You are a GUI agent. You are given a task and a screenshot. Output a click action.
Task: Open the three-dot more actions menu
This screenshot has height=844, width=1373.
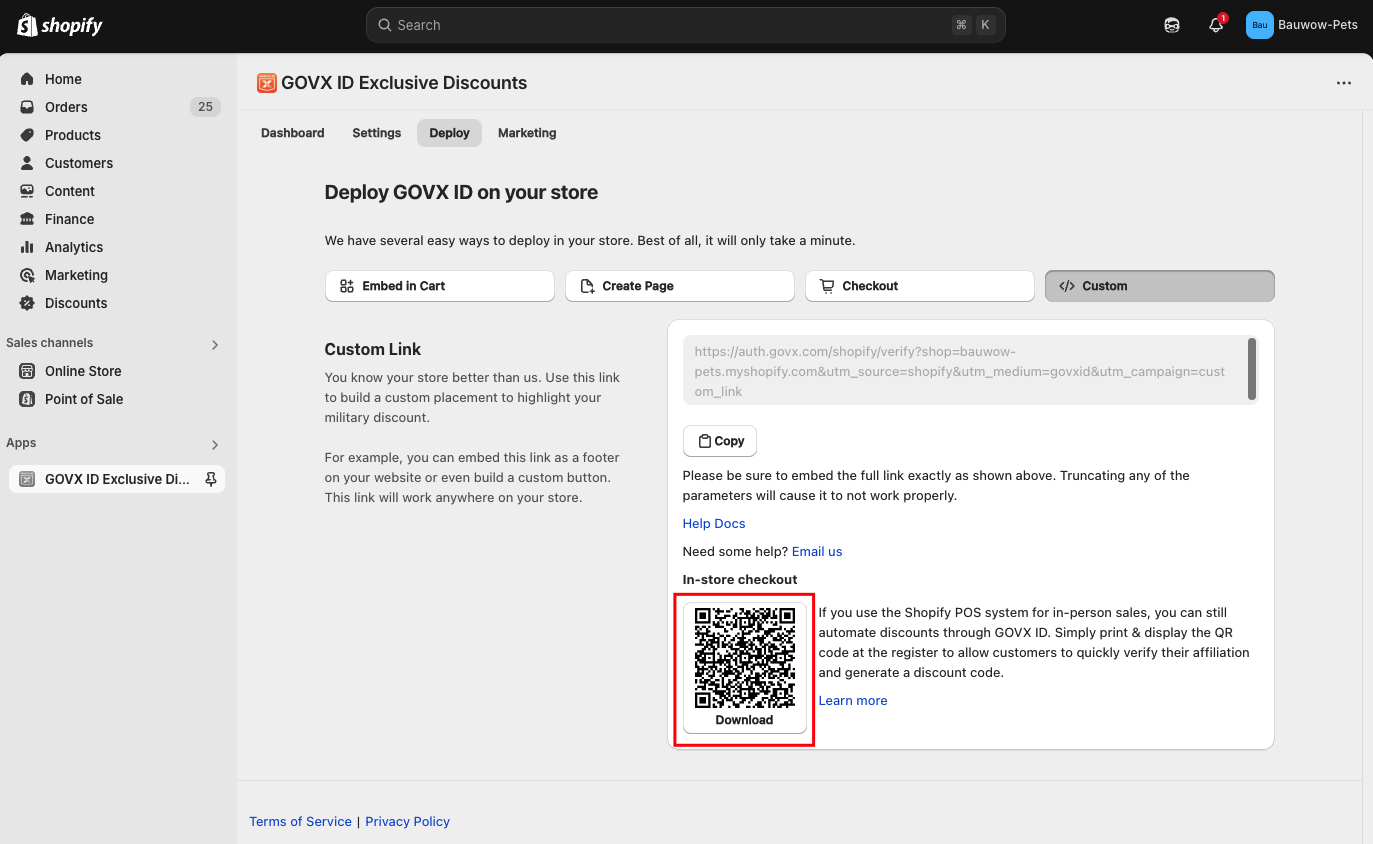(x=1344, y=83)
